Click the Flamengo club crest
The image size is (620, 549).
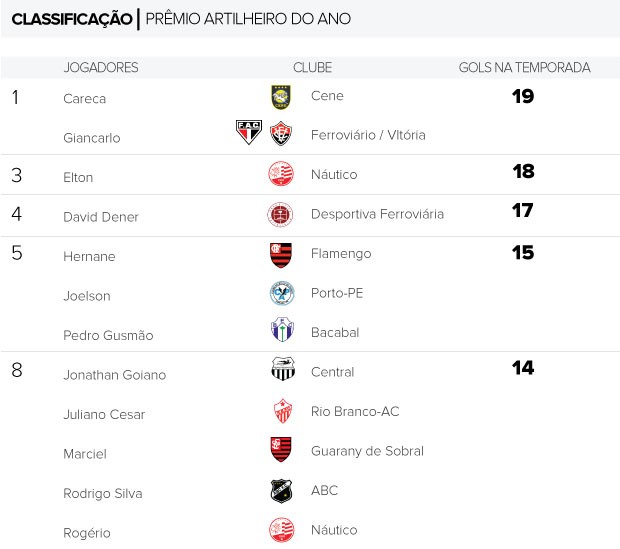pyautogui.click(x=281, y=255)
